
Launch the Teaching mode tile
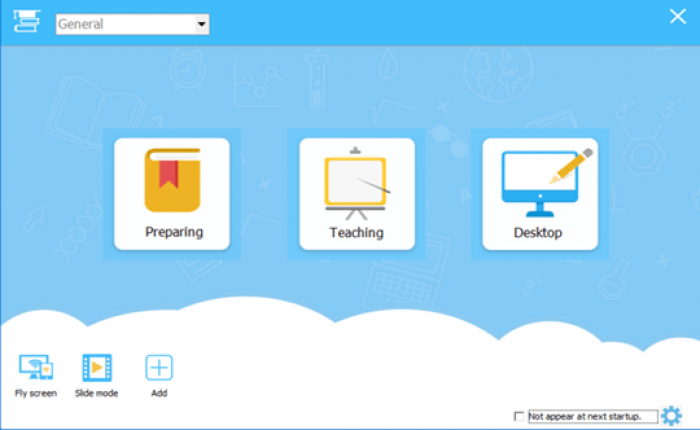point(357,193)
